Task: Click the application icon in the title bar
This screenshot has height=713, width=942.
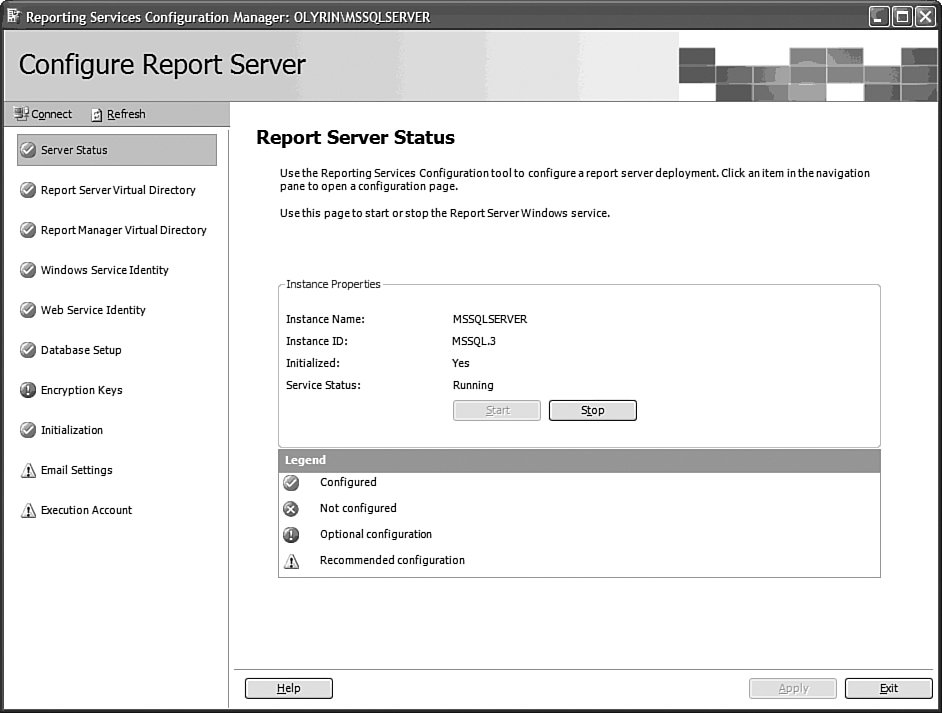Action: pos(13,16)
